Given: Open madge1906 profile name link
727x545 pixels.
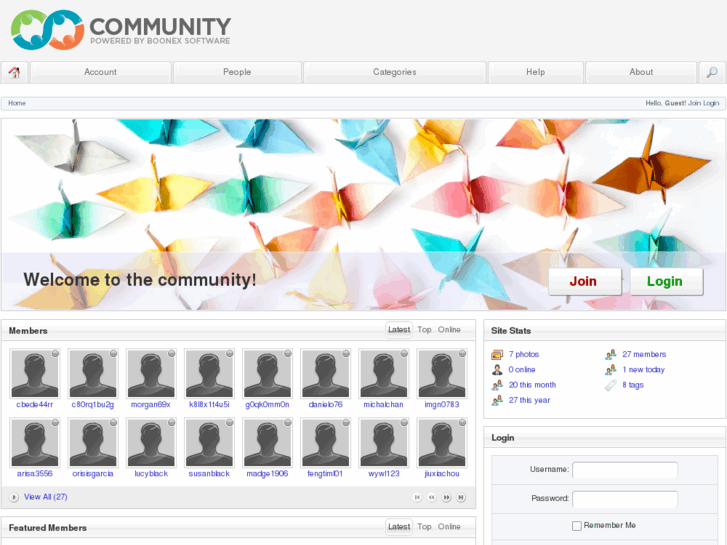Looking at the screenshot, I should [x=267, y=474].
